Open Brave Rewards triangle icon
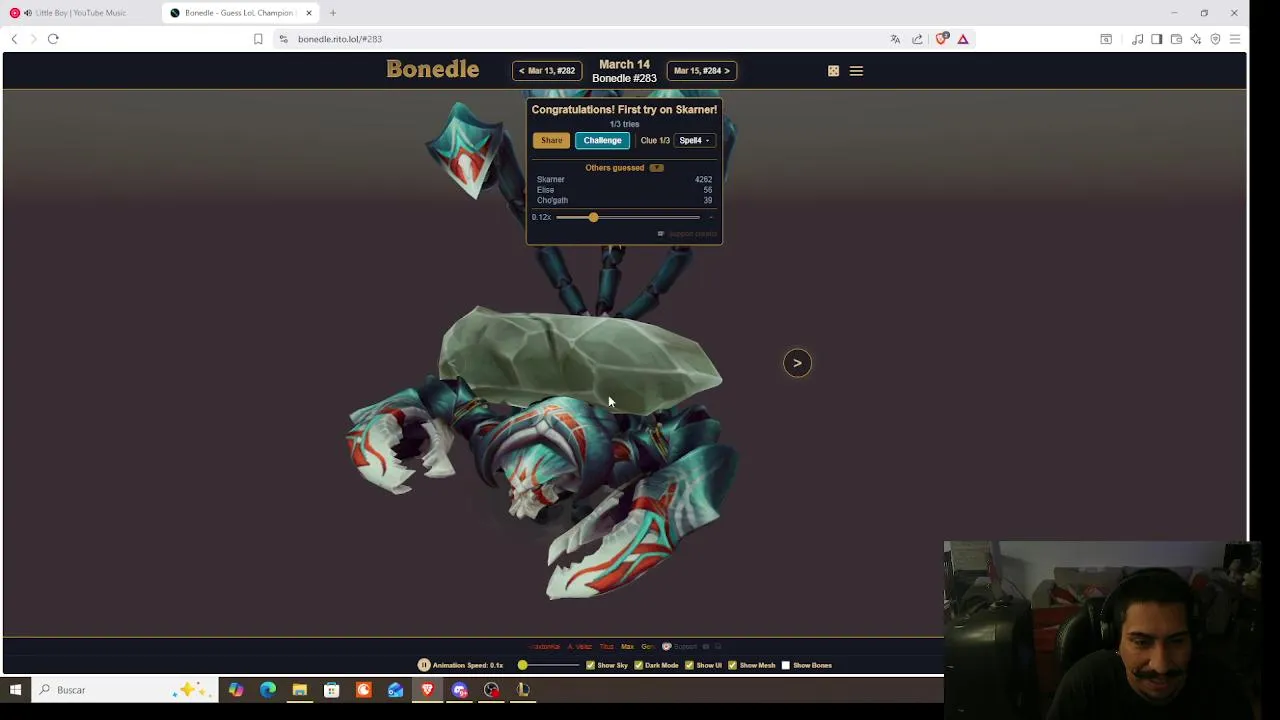 click(963, 39)
